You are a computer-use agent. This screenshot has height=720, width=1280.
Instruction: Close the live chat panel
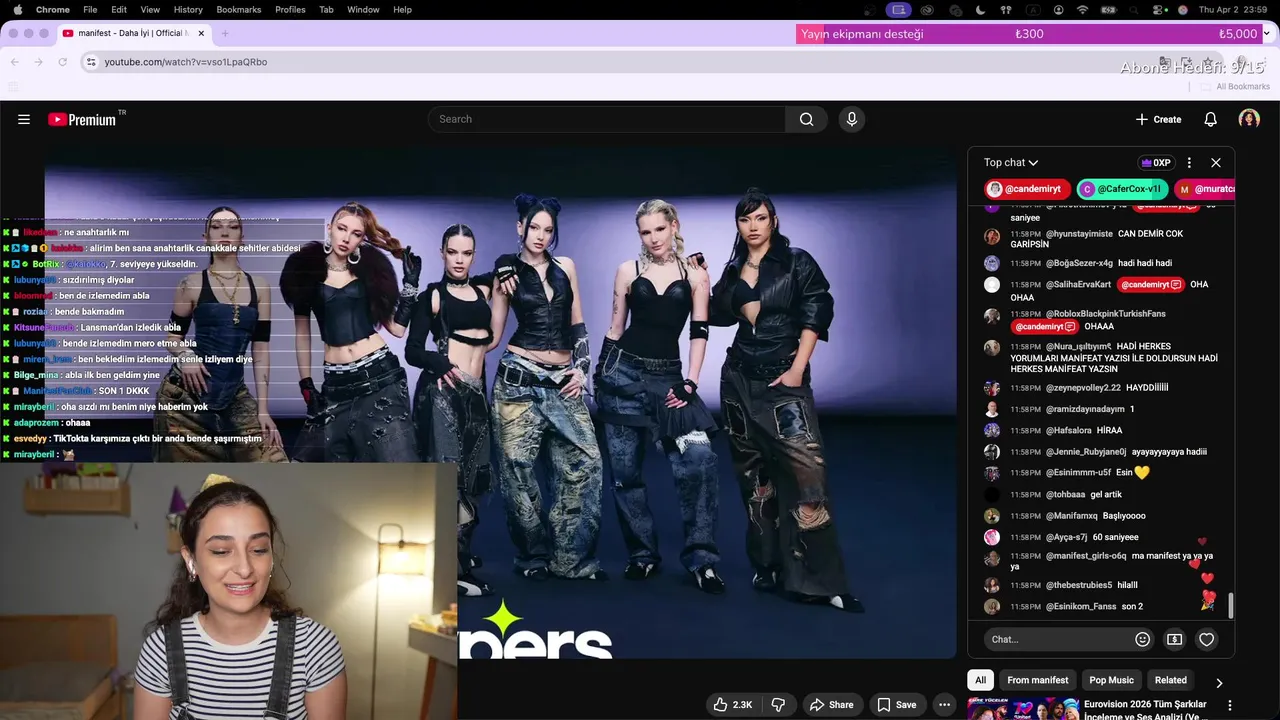pyautogui.click(x=1216, y=162)
